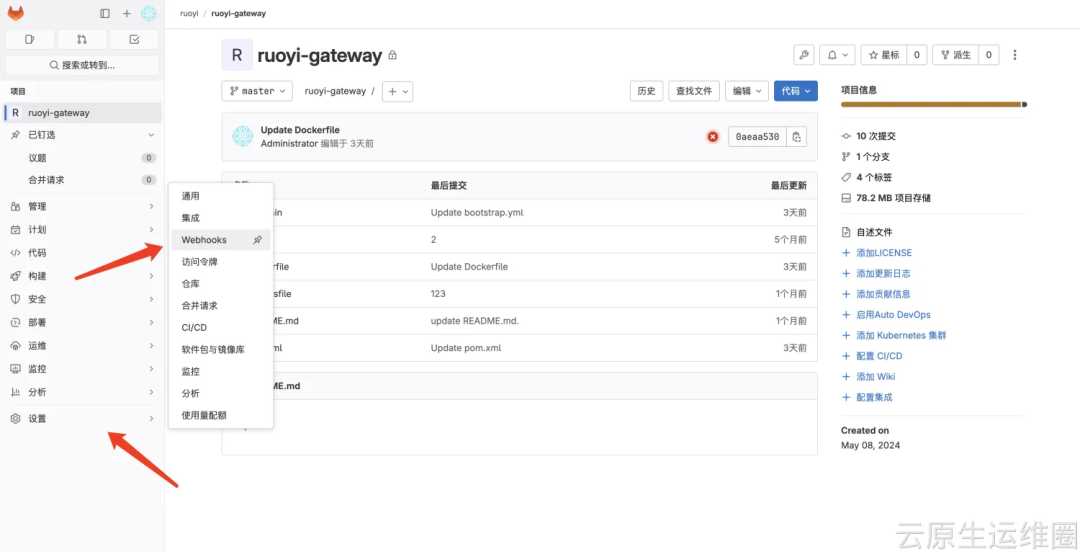Expand the 运维 sidebar menu
The image size is (1080, 552).
click(83, 345)
